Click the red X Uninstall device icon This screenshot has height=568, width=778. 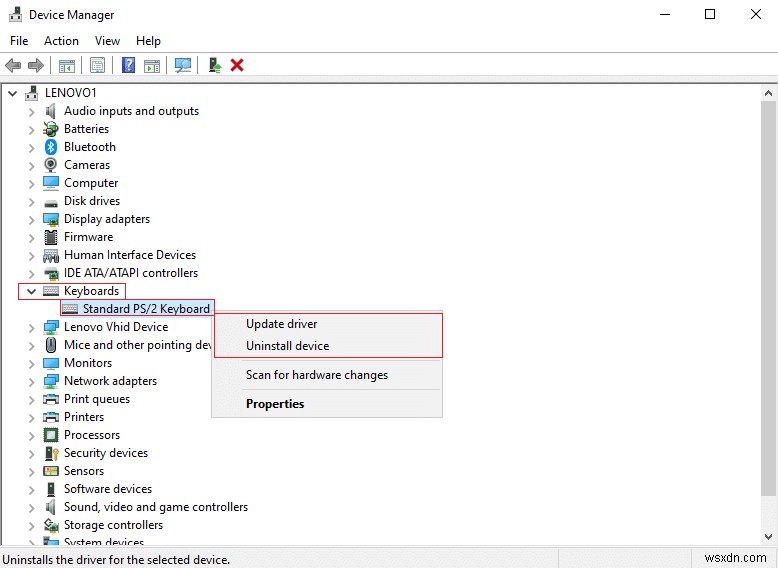tap(237, 65)
